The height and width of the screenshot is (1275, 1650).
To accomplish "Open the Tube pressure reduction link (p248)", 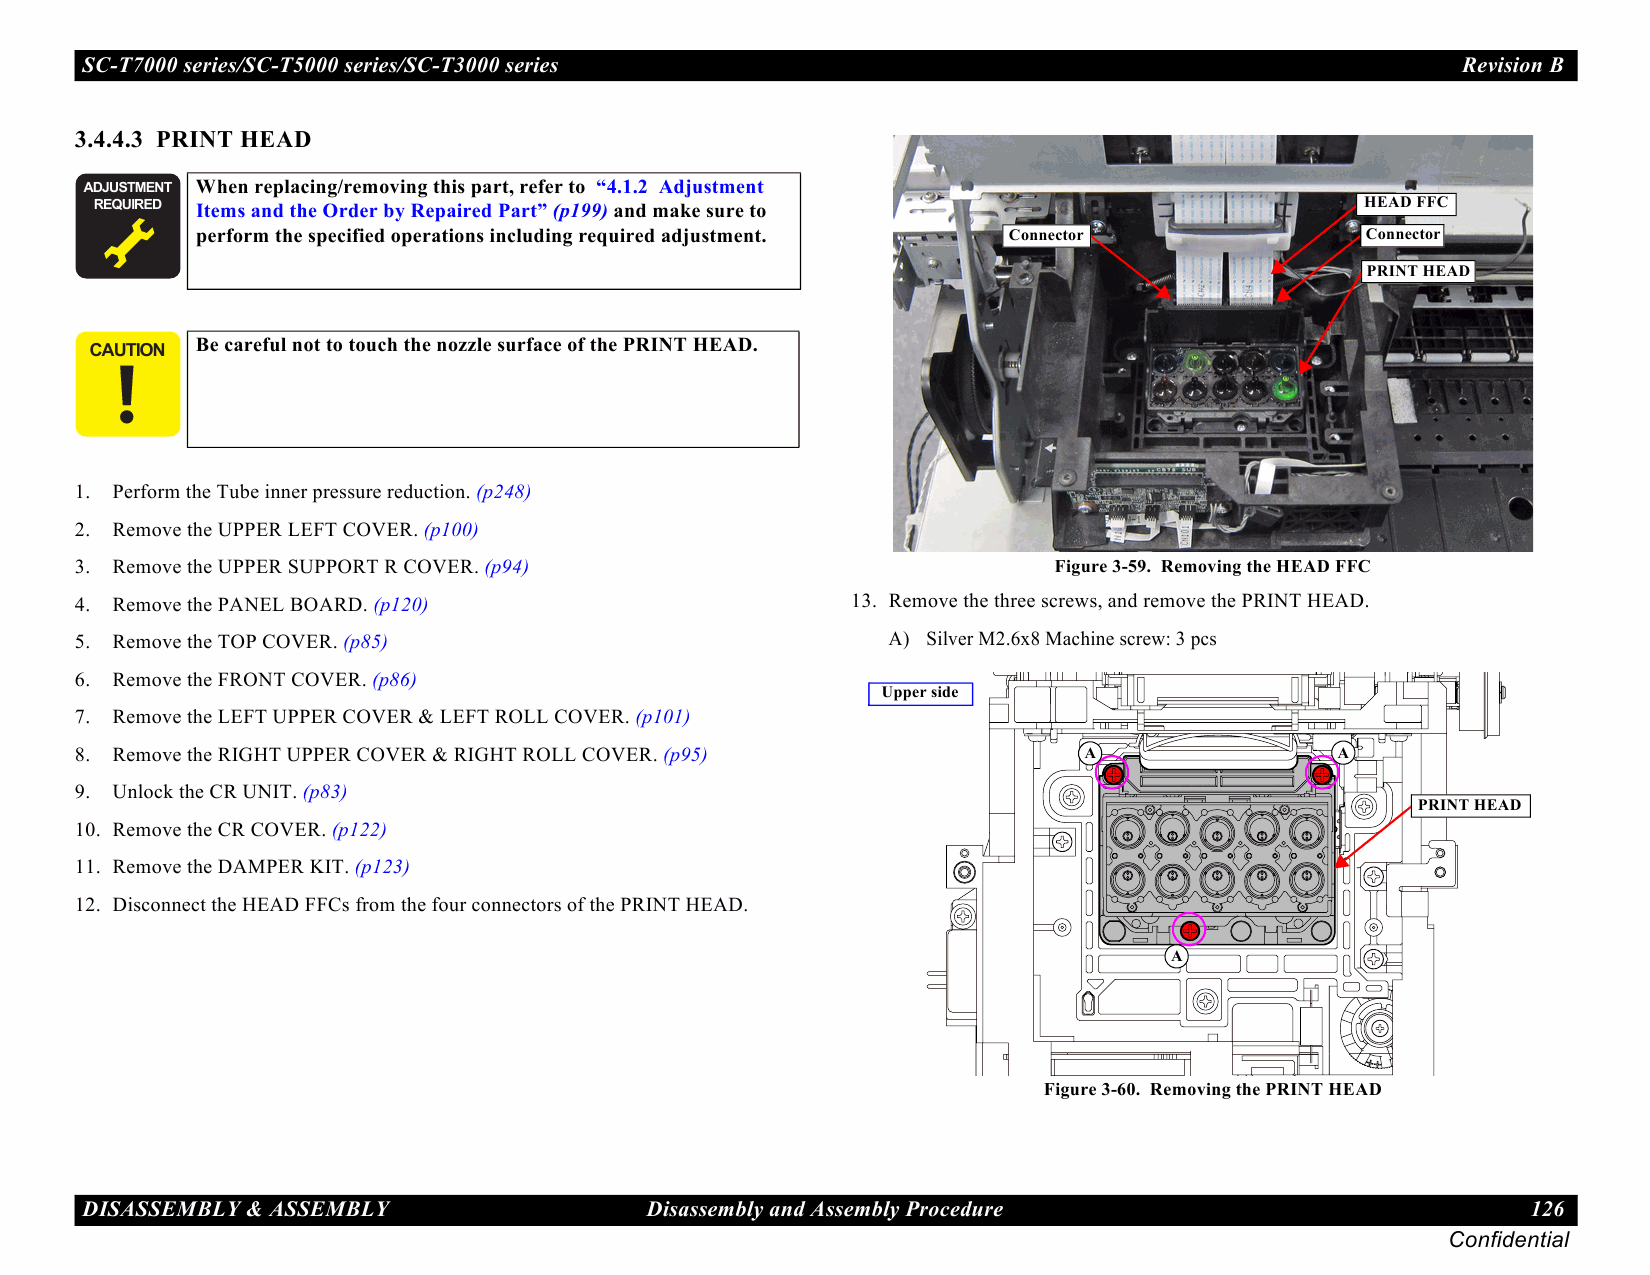I will [x=503, y=492].
